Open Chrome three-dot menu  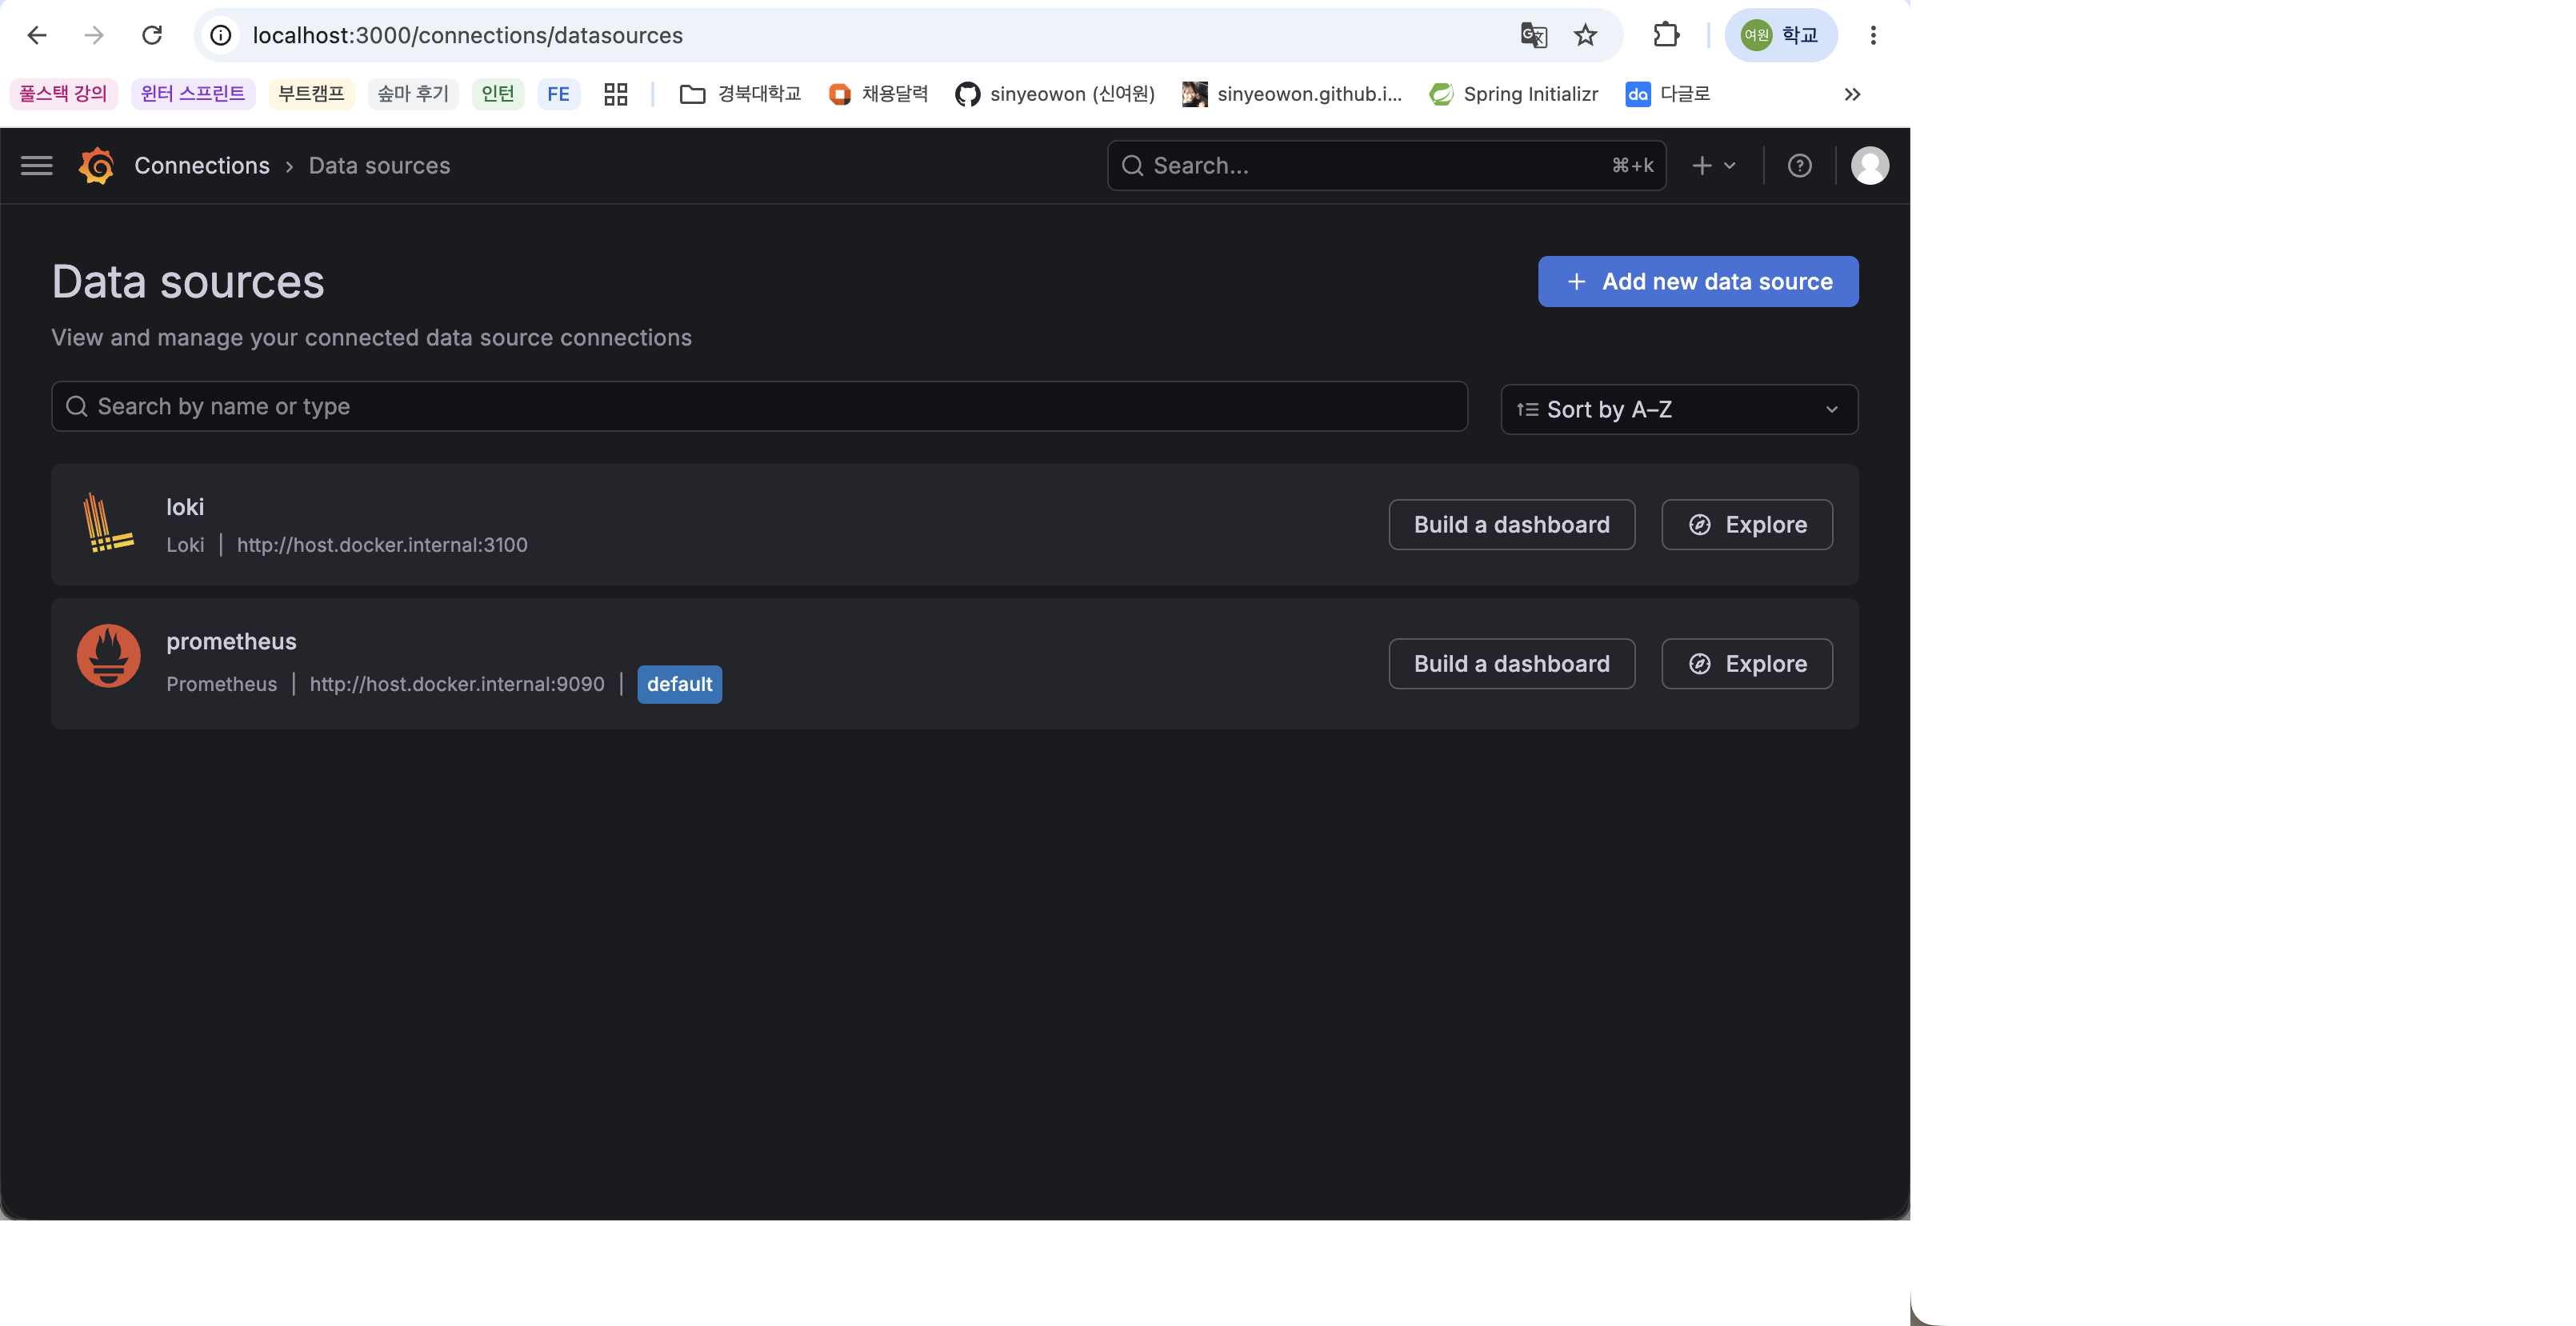1873,36
